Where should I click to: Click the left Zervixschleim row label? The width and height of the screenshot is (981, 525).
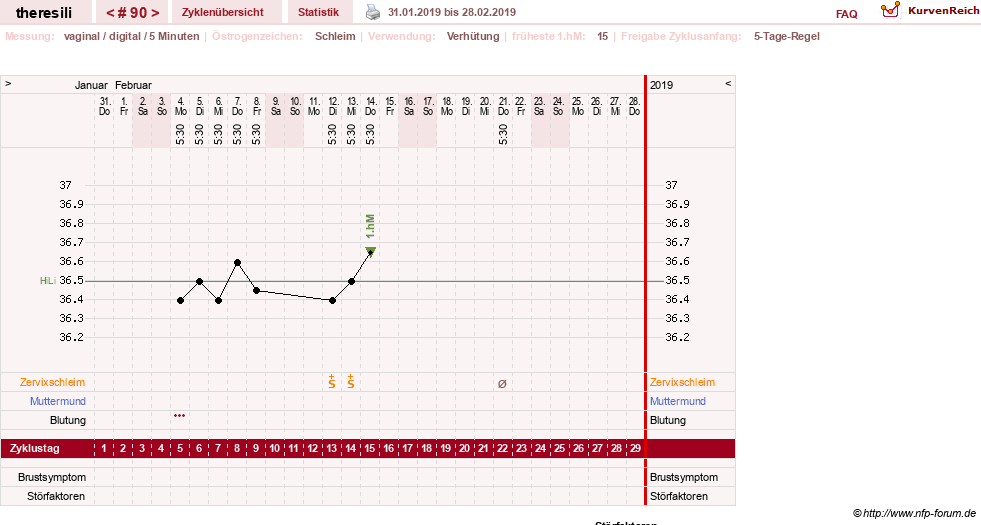pyautogui.click(x=53, y=382)
